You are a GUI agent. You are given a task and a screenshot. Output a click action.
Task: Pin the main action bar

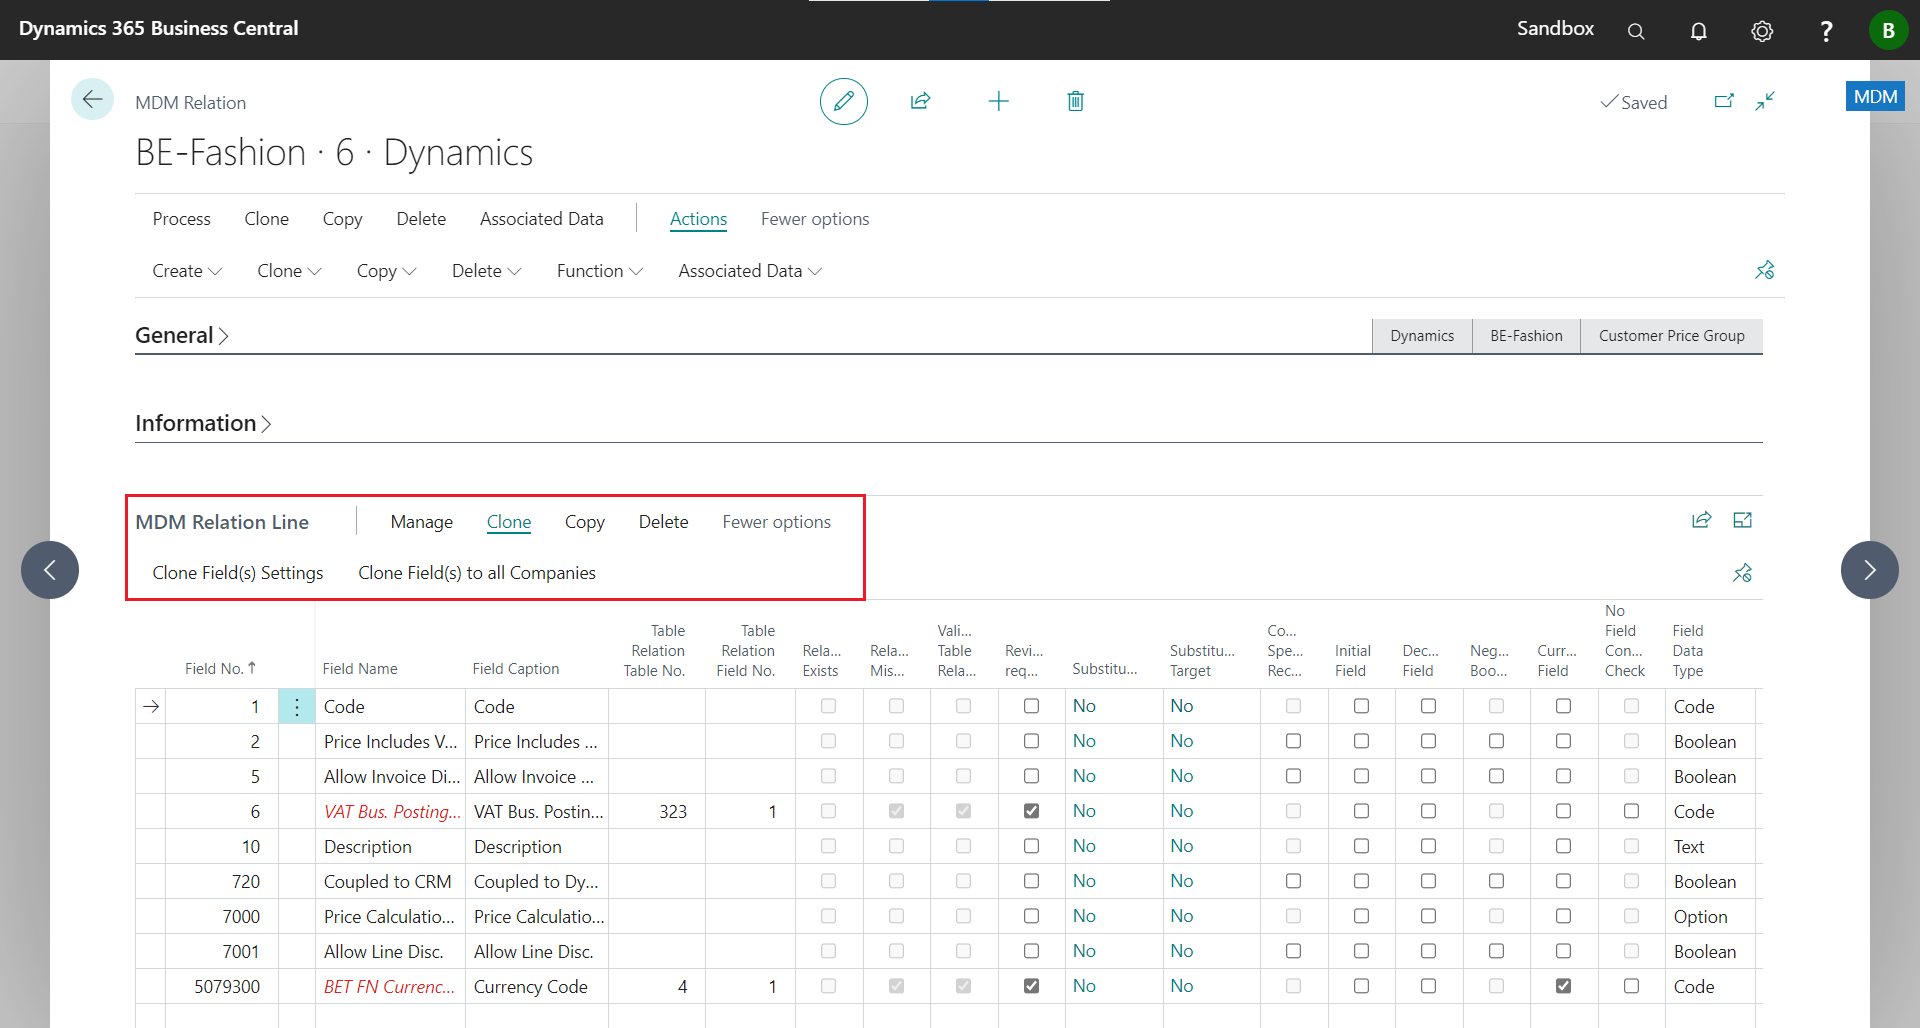1765,270
